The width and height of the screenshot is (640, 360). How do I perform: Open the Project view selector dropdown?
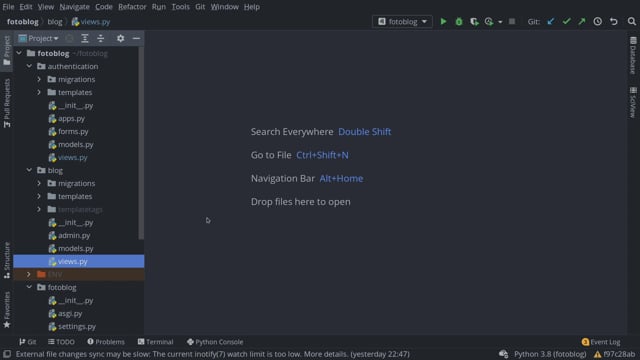[x=39, y=38]
